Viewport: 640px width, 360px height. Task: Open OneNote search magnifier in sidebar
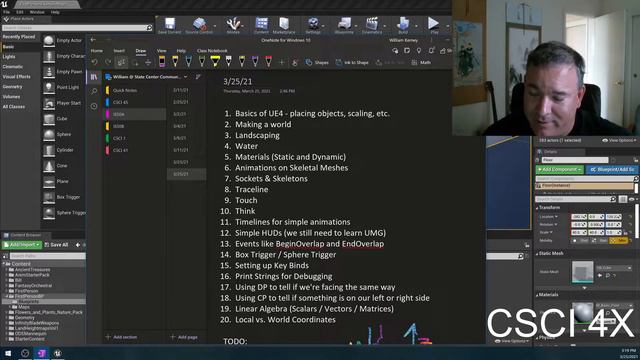(x=94, y=91)
